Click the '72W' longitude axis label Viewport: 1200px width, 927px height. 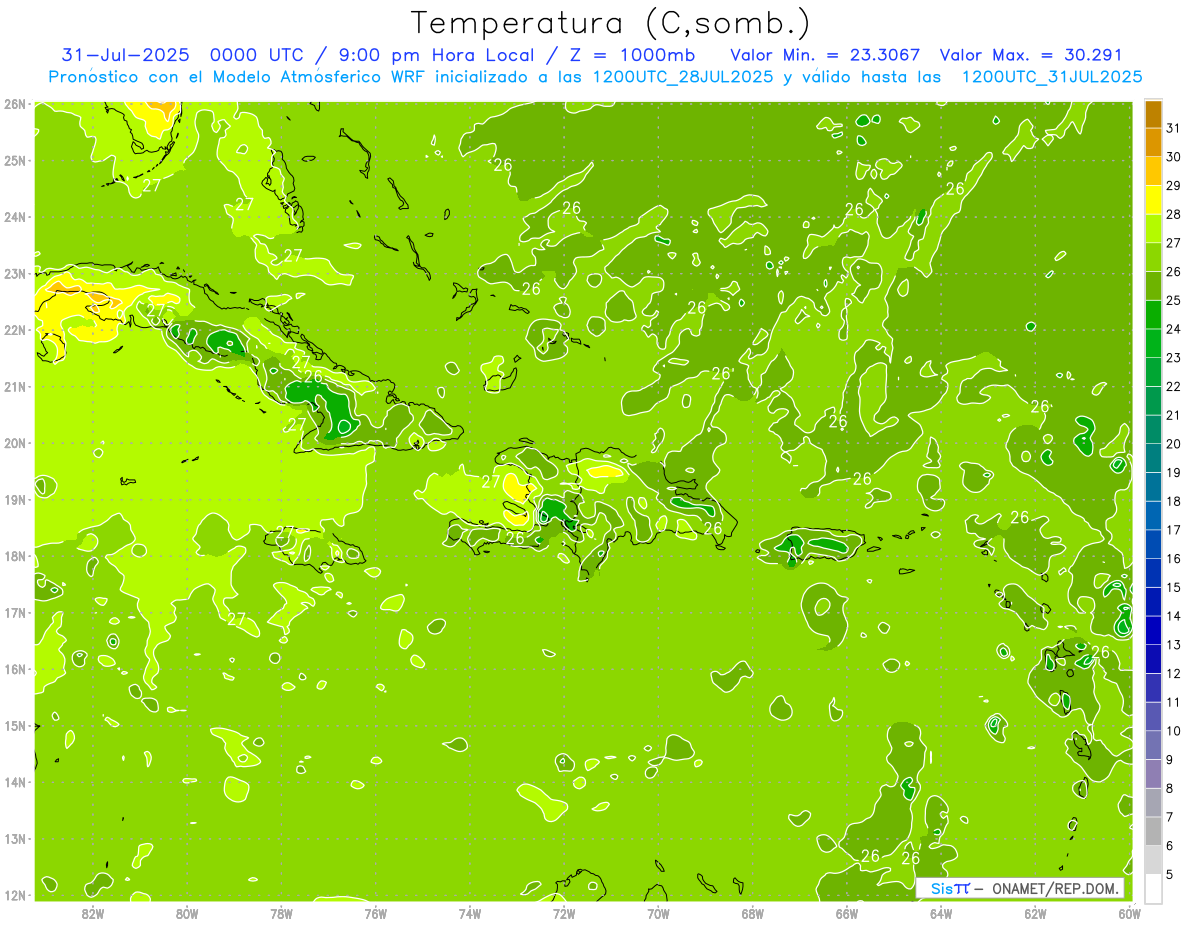[x=564, y=913]
